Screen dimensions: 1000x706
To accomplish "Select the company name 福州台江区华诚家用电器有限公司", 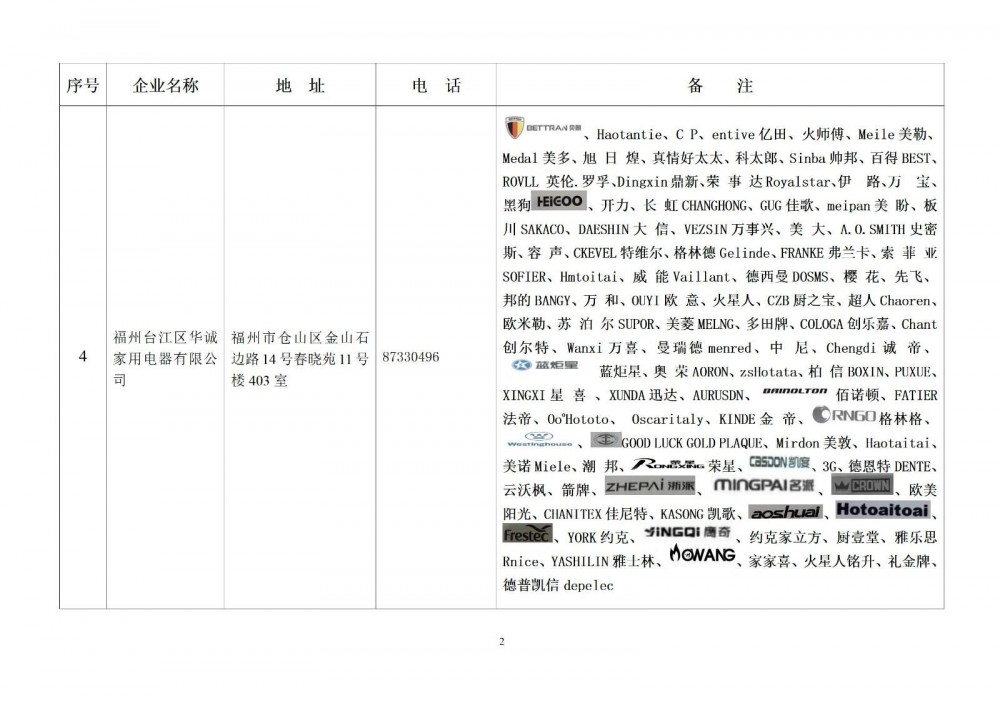I will [x=165, y=357].
